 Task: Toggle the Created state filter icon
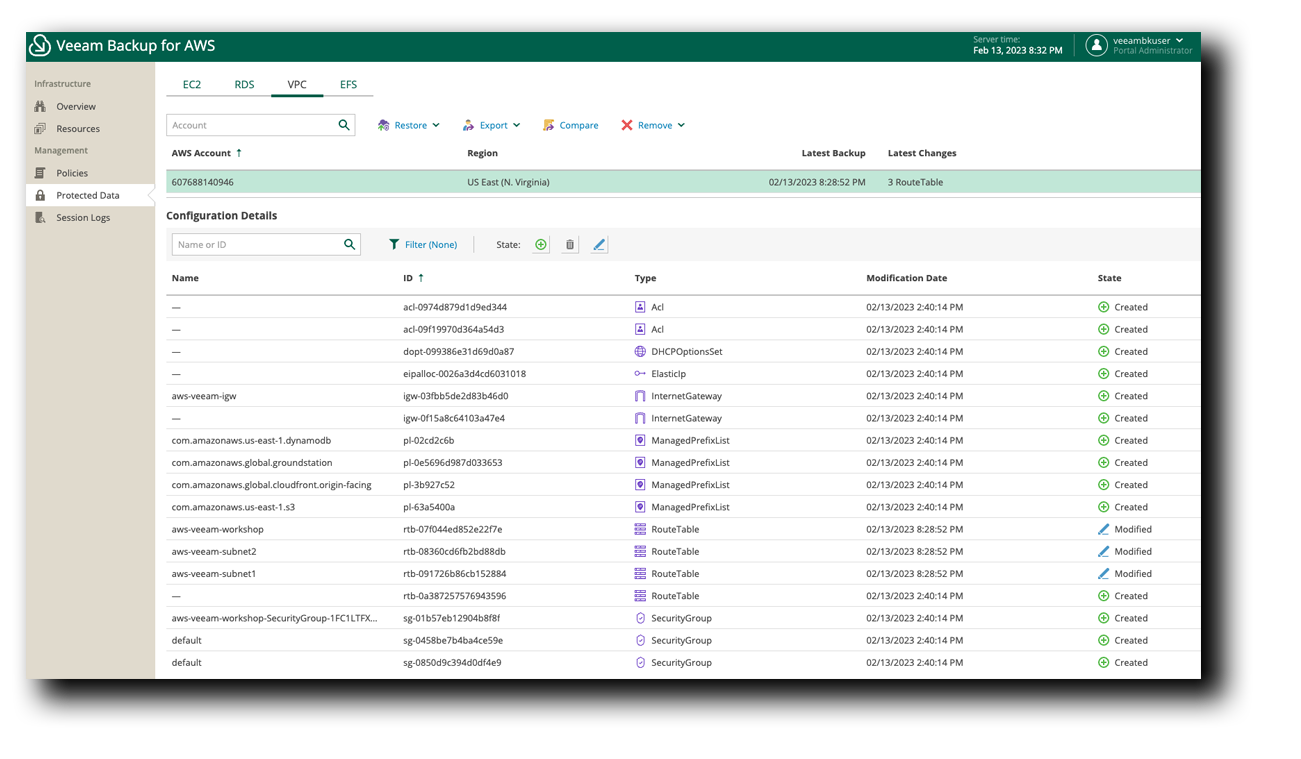click(541, 244)
